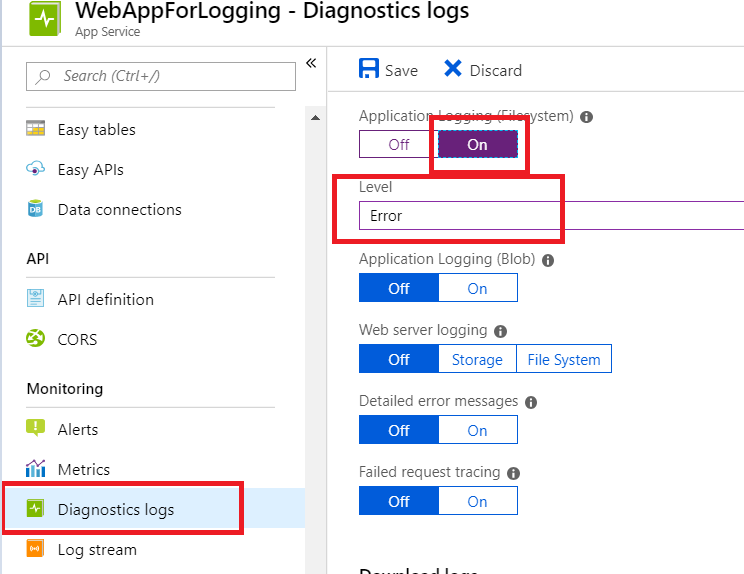
Task: Select Diagnostics logs menu item
Action: [x=154, y=509]
